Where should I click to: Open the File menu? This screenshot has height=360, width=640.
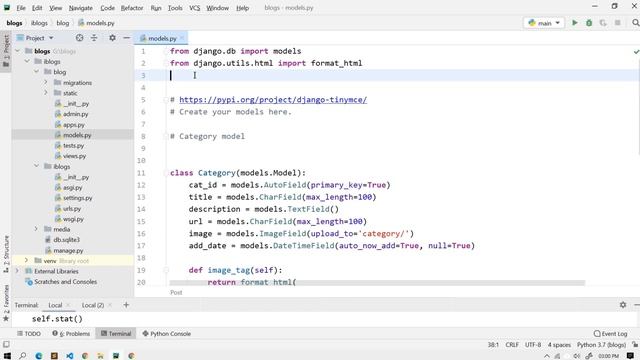(x=21, y=8)
